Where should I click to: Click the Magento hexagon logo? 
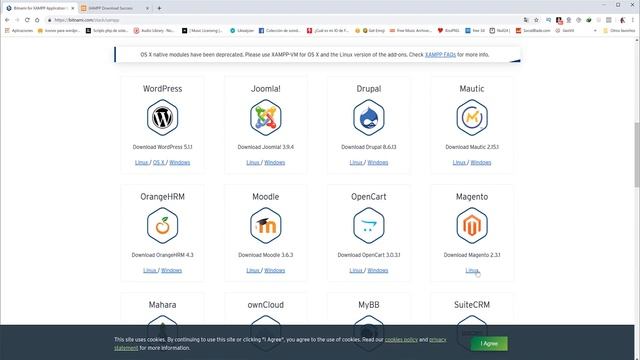tap(472, 225)
